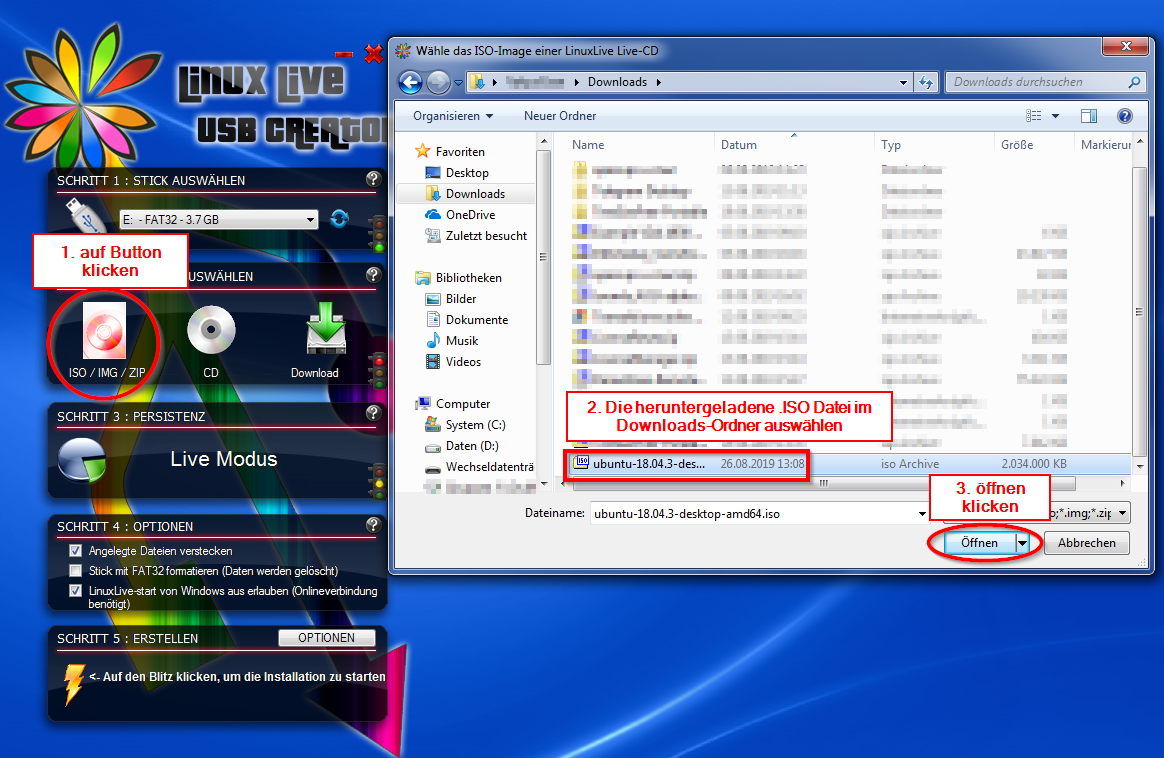Image resolution: width=1164 pixels, height=758 pixels.
Task: Select the Download source icon
Action: coord(326,327)
